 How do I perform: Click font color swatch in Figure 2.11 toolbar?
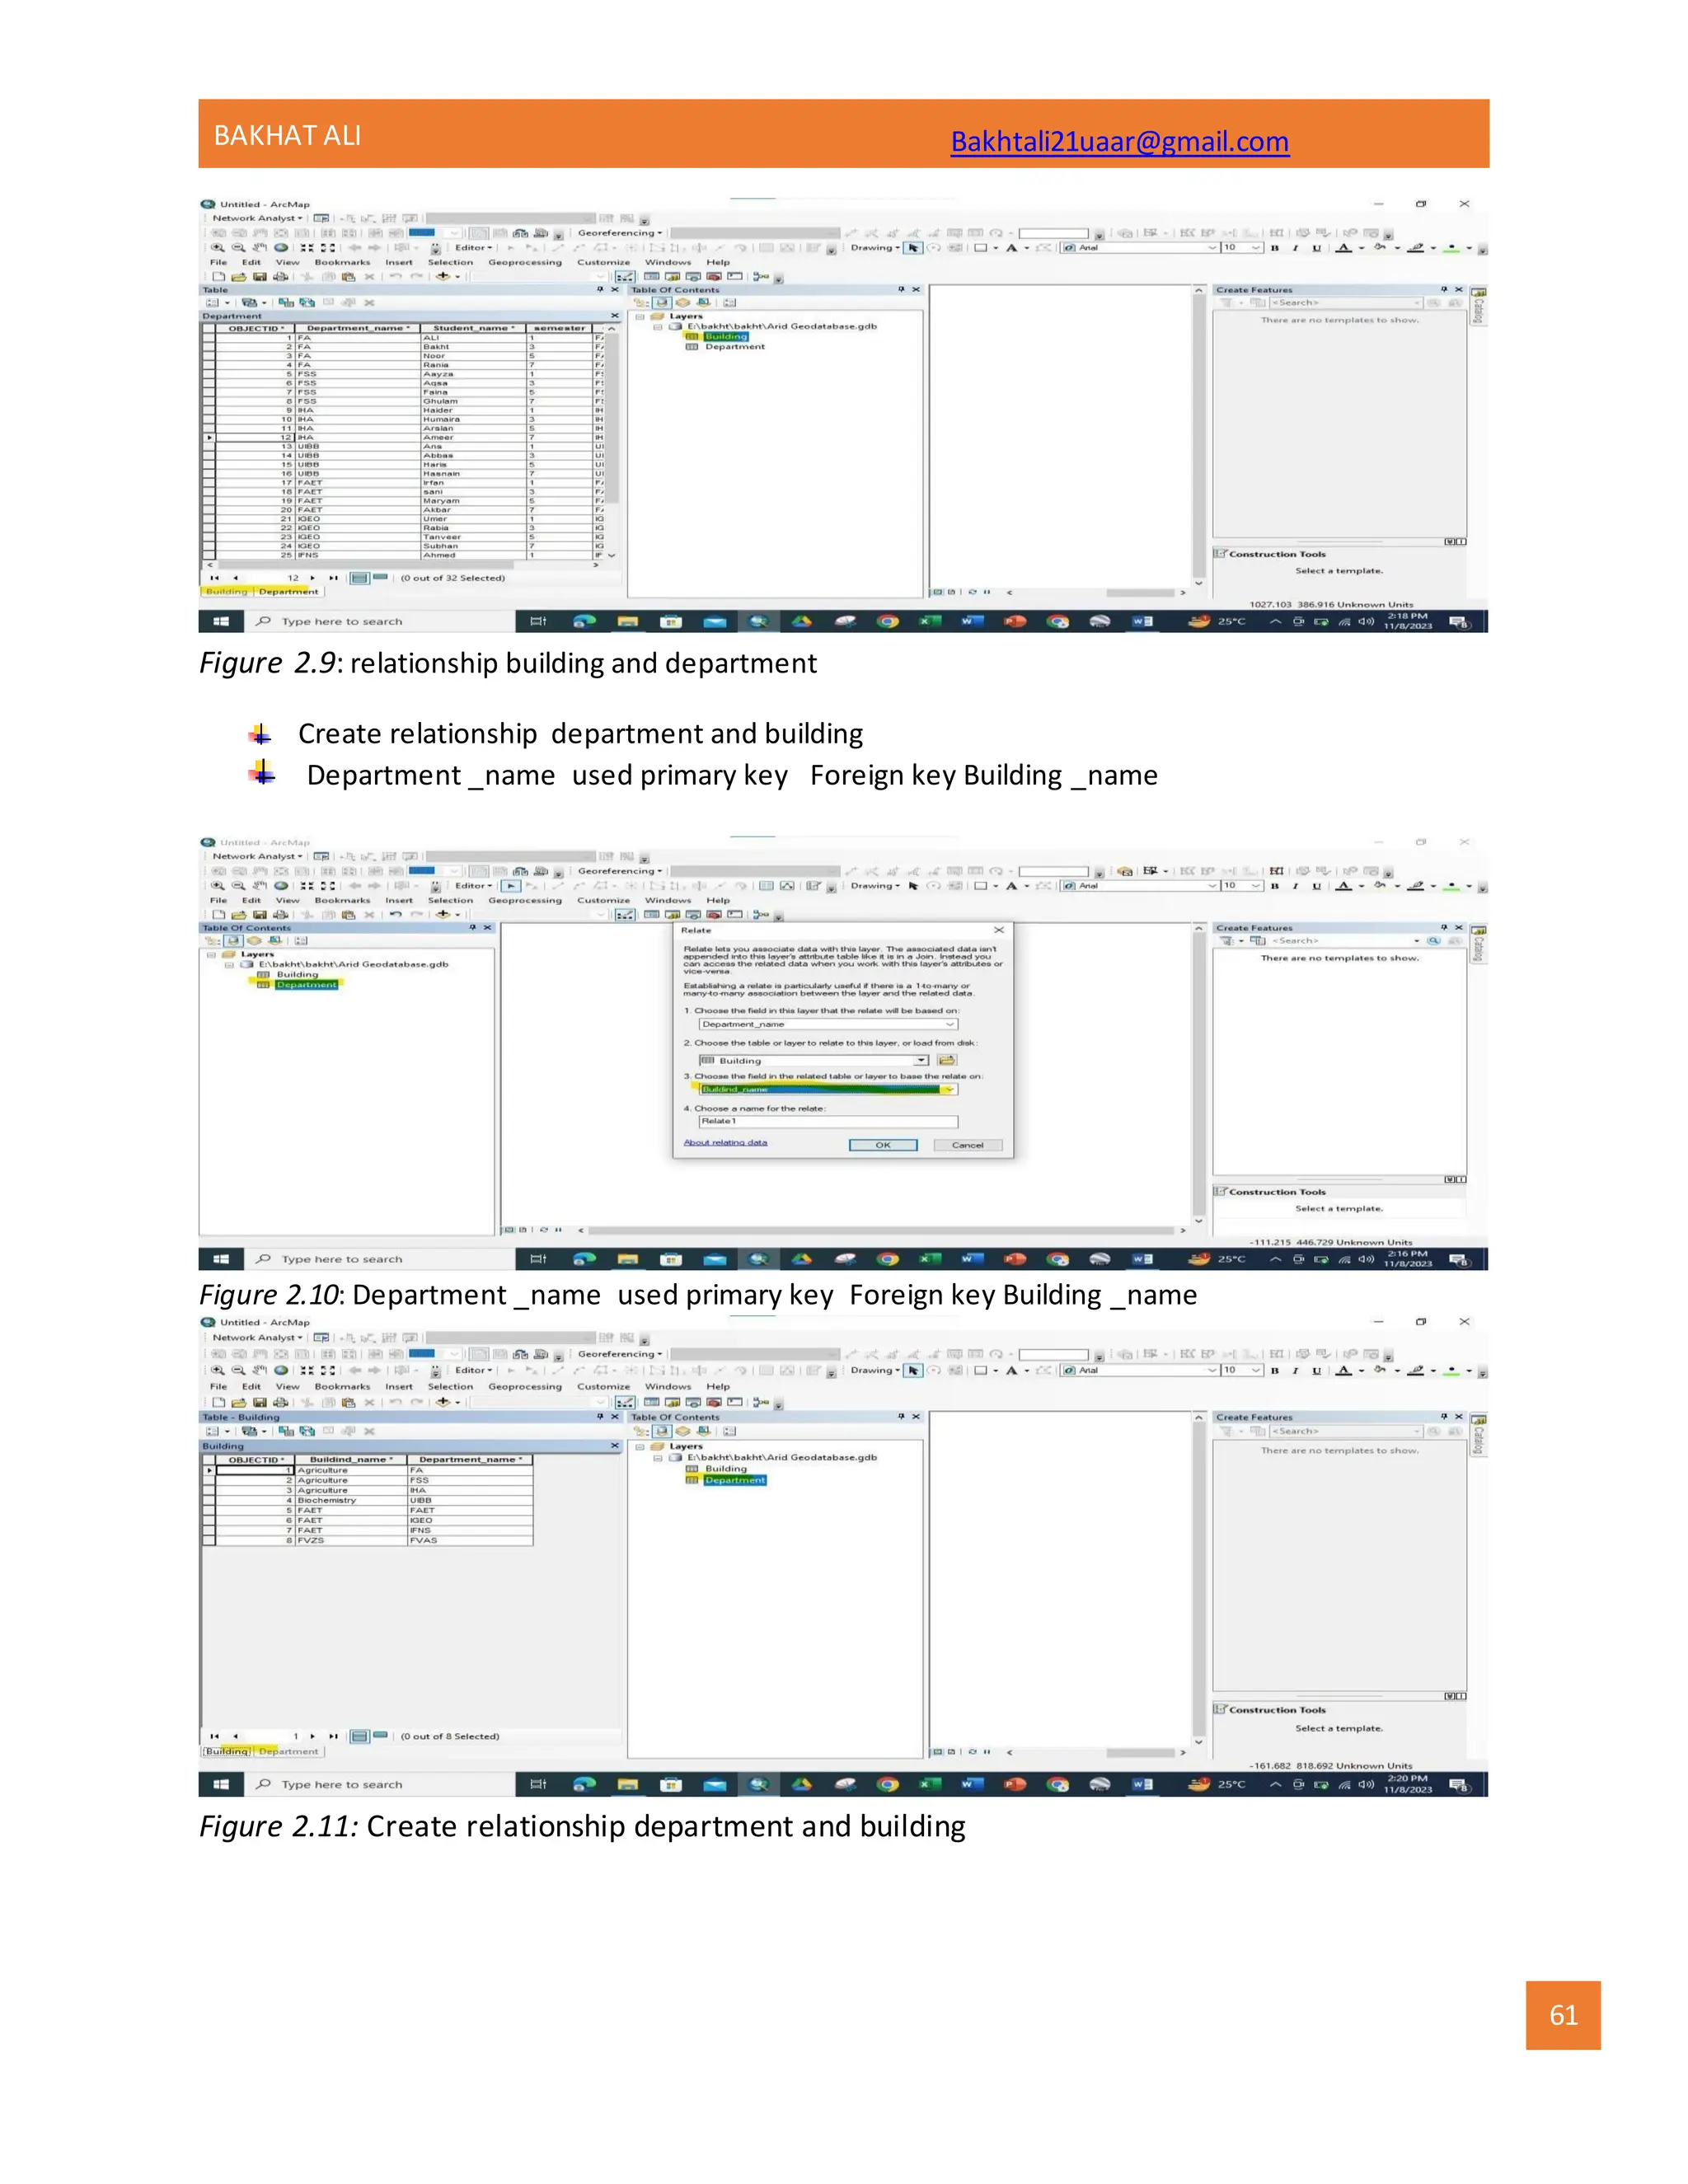[1344, 1370]
